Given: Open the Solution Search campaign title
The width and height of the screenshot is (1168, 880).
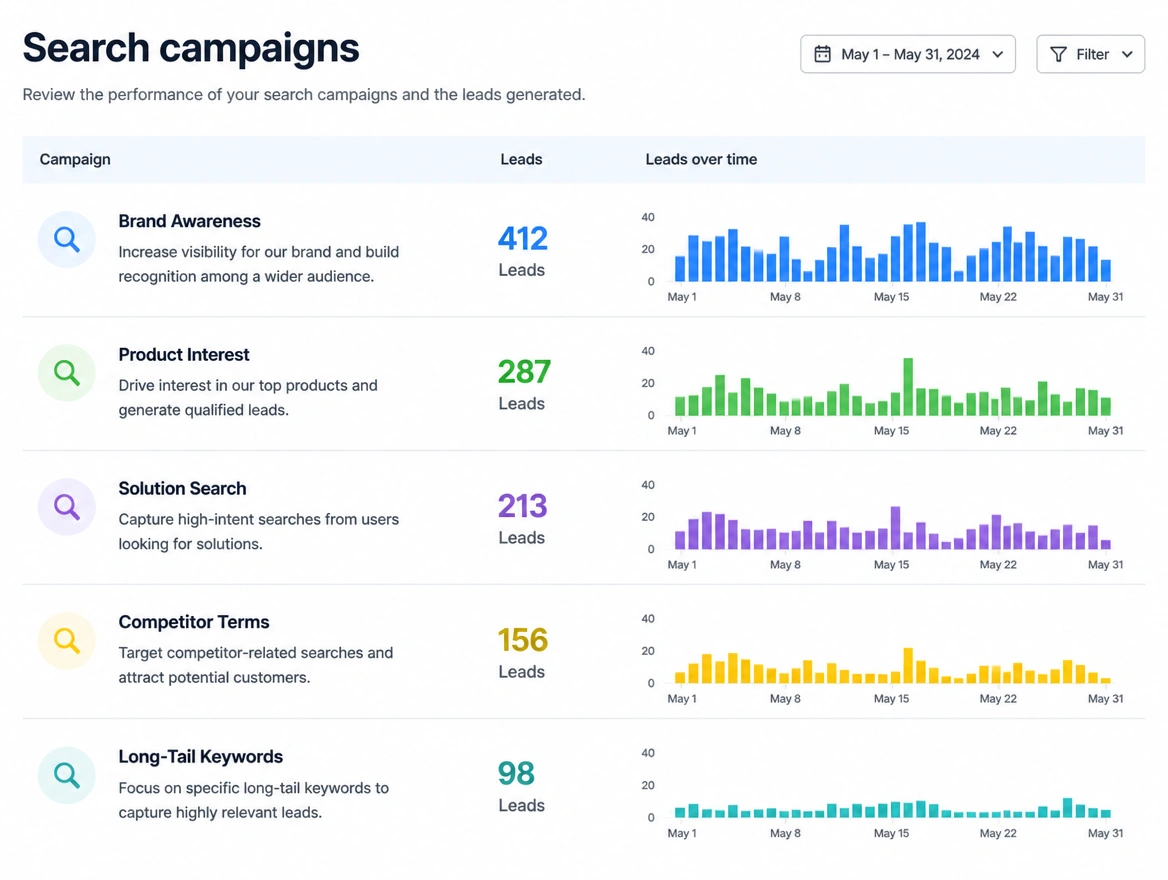Looking at the screenshot, I should (182, 489).
